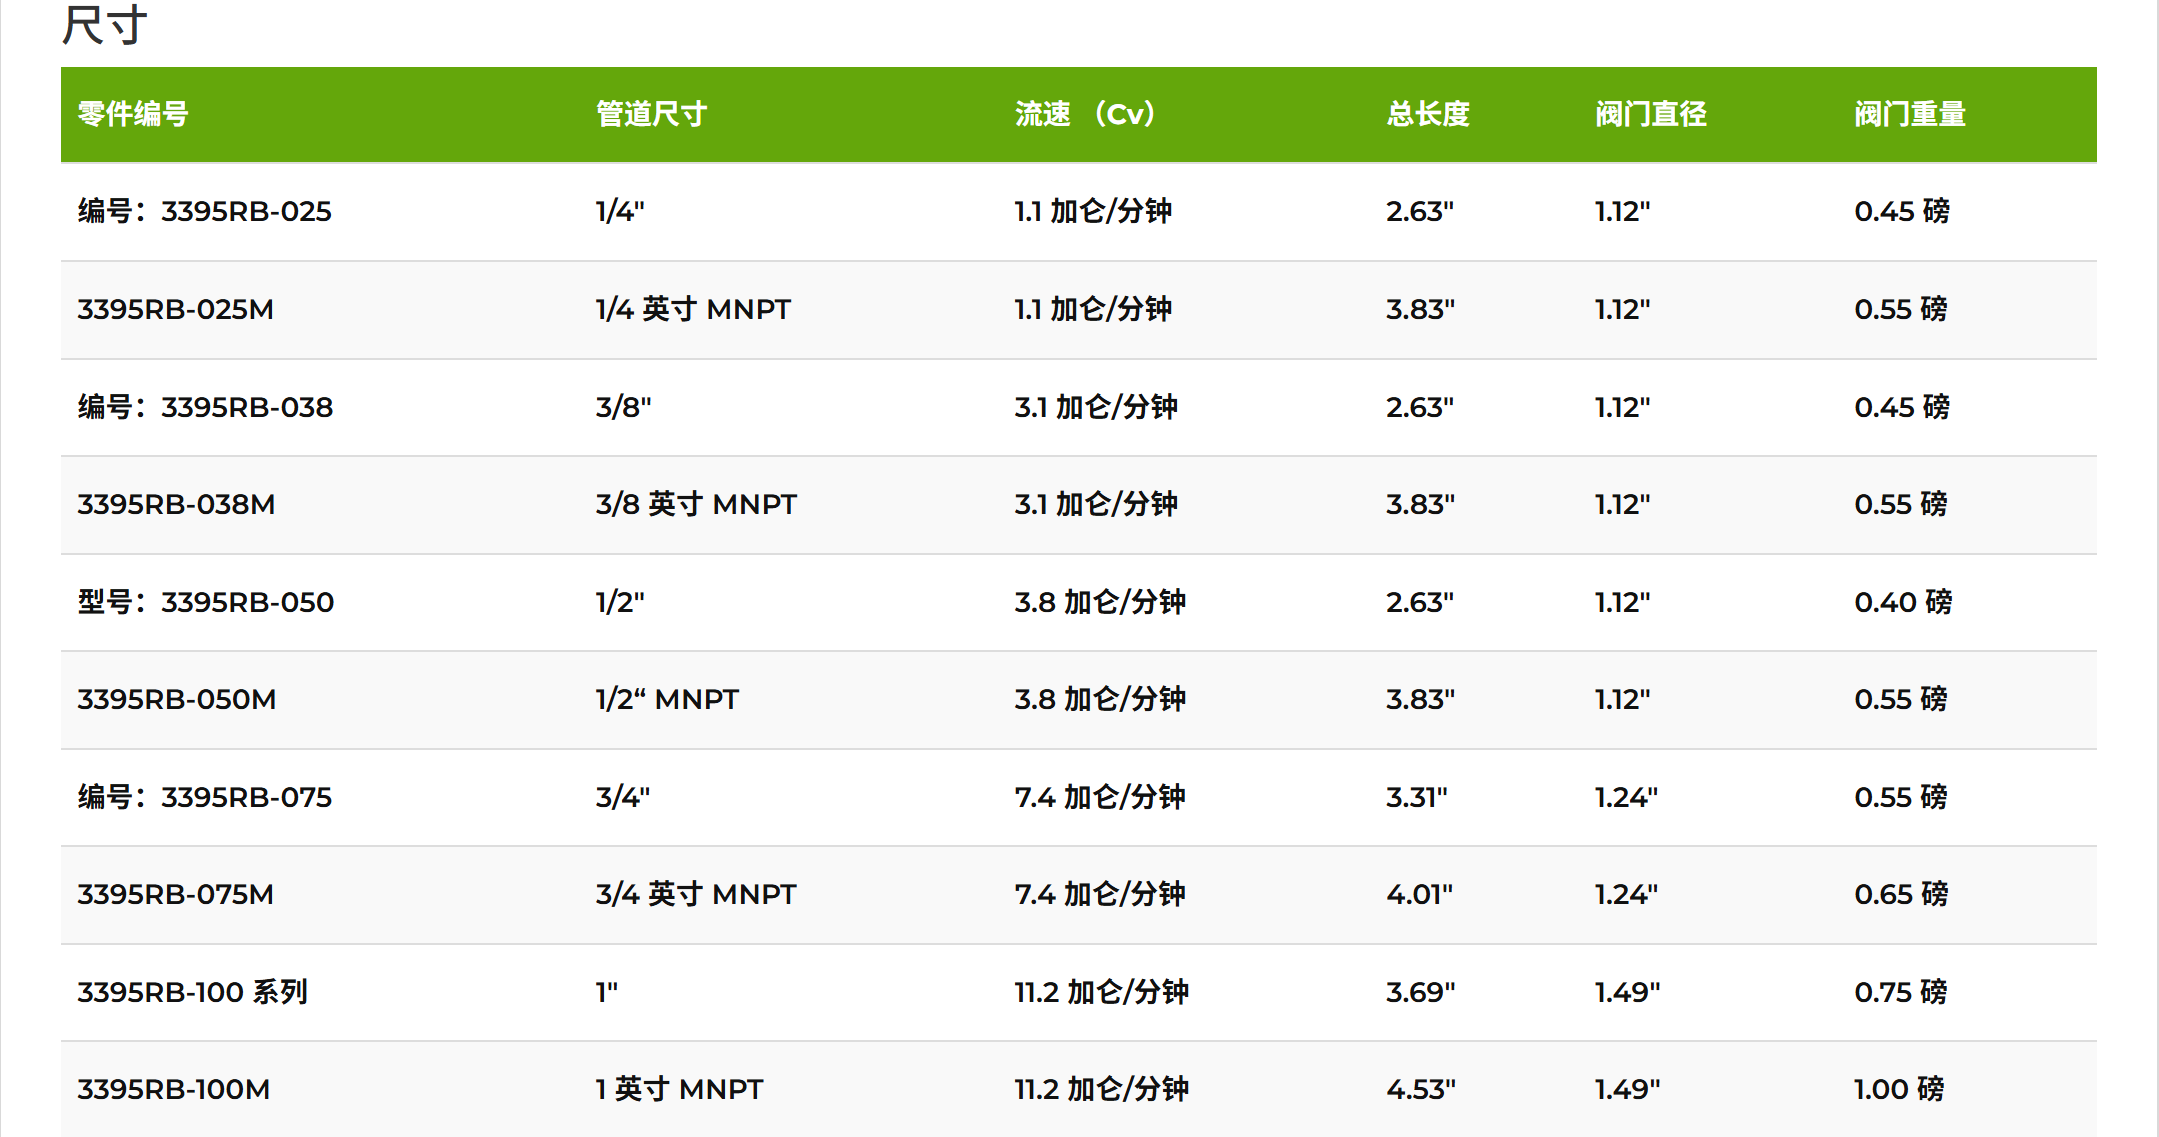Screen dimensions: 2159x1137
Task: Click total length 2.63" in 3395RB-050 row
Action: (1419, 602)
